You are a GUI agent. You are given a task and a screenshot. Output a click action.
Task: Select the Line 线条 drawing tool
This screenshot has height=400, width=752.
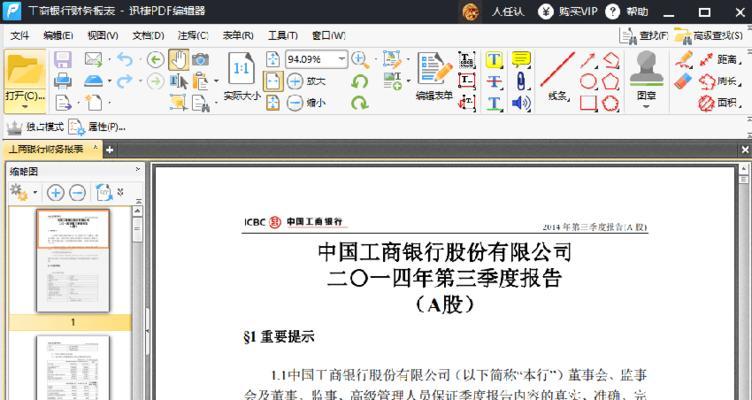[558, 77]
